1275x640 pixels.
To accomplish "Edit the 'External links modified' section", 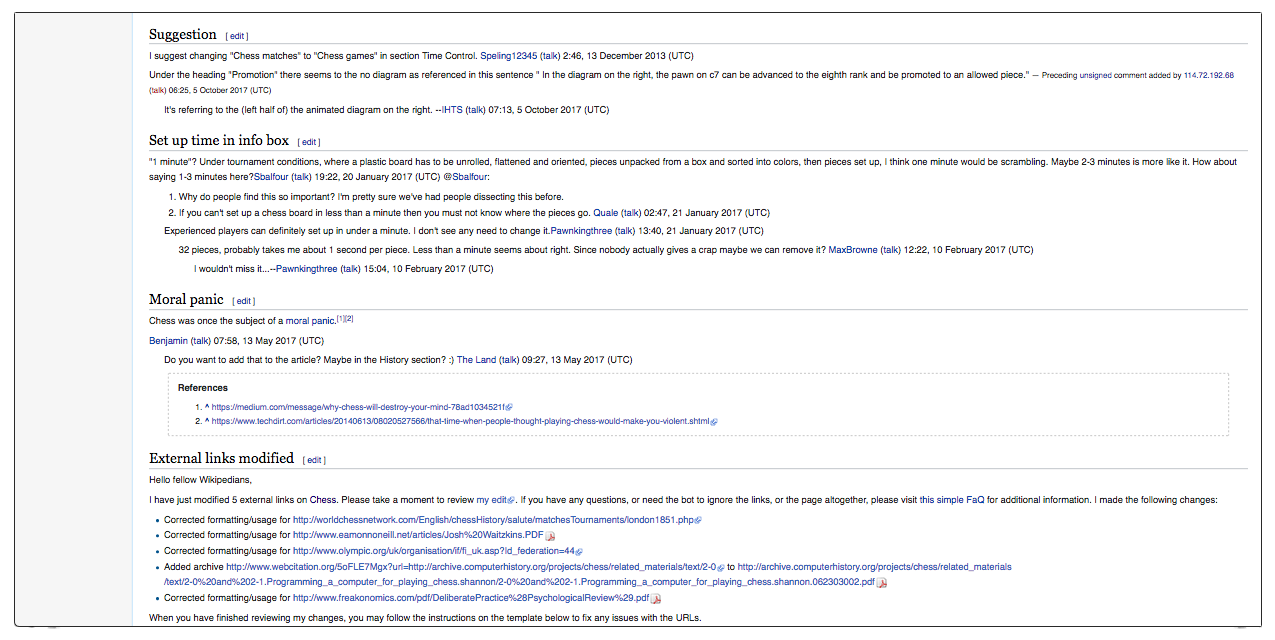I will pos(314,459).
